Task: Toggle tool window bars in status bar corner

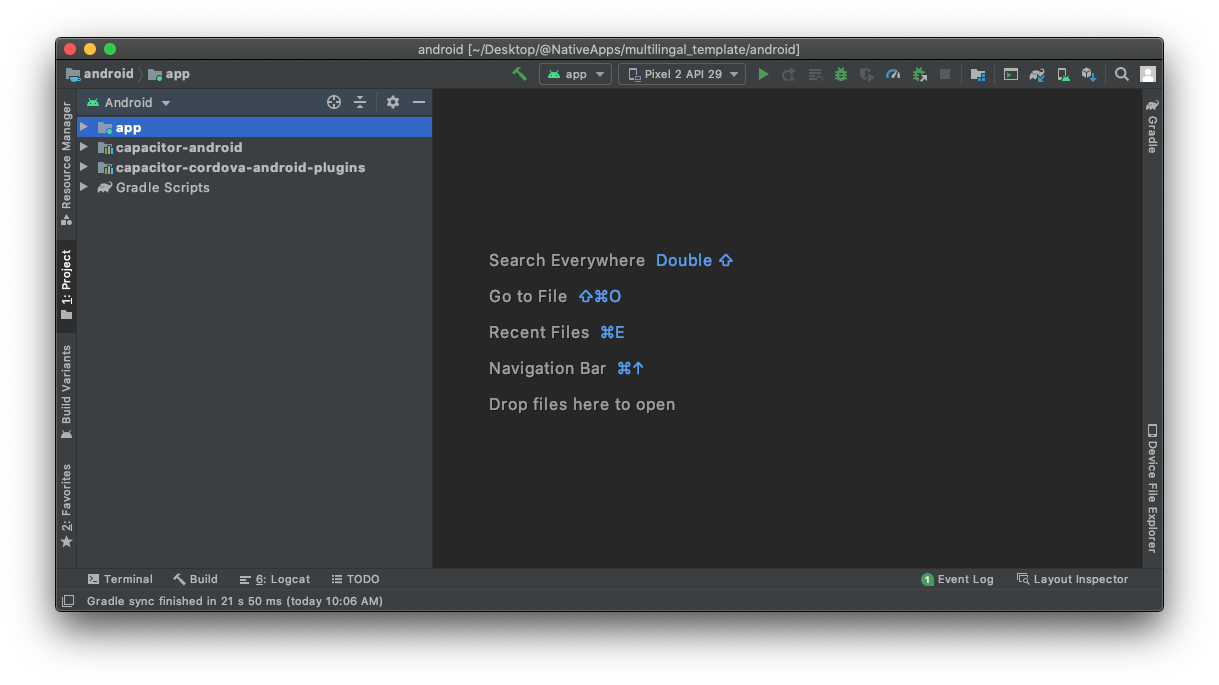Action: 68,601
